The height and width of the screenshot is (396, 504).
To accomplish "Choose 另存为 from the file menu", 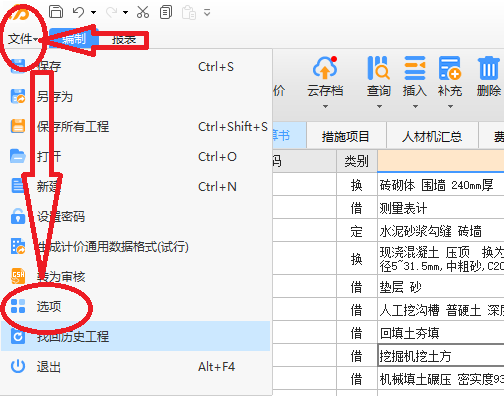I will (x=135, y=97).
